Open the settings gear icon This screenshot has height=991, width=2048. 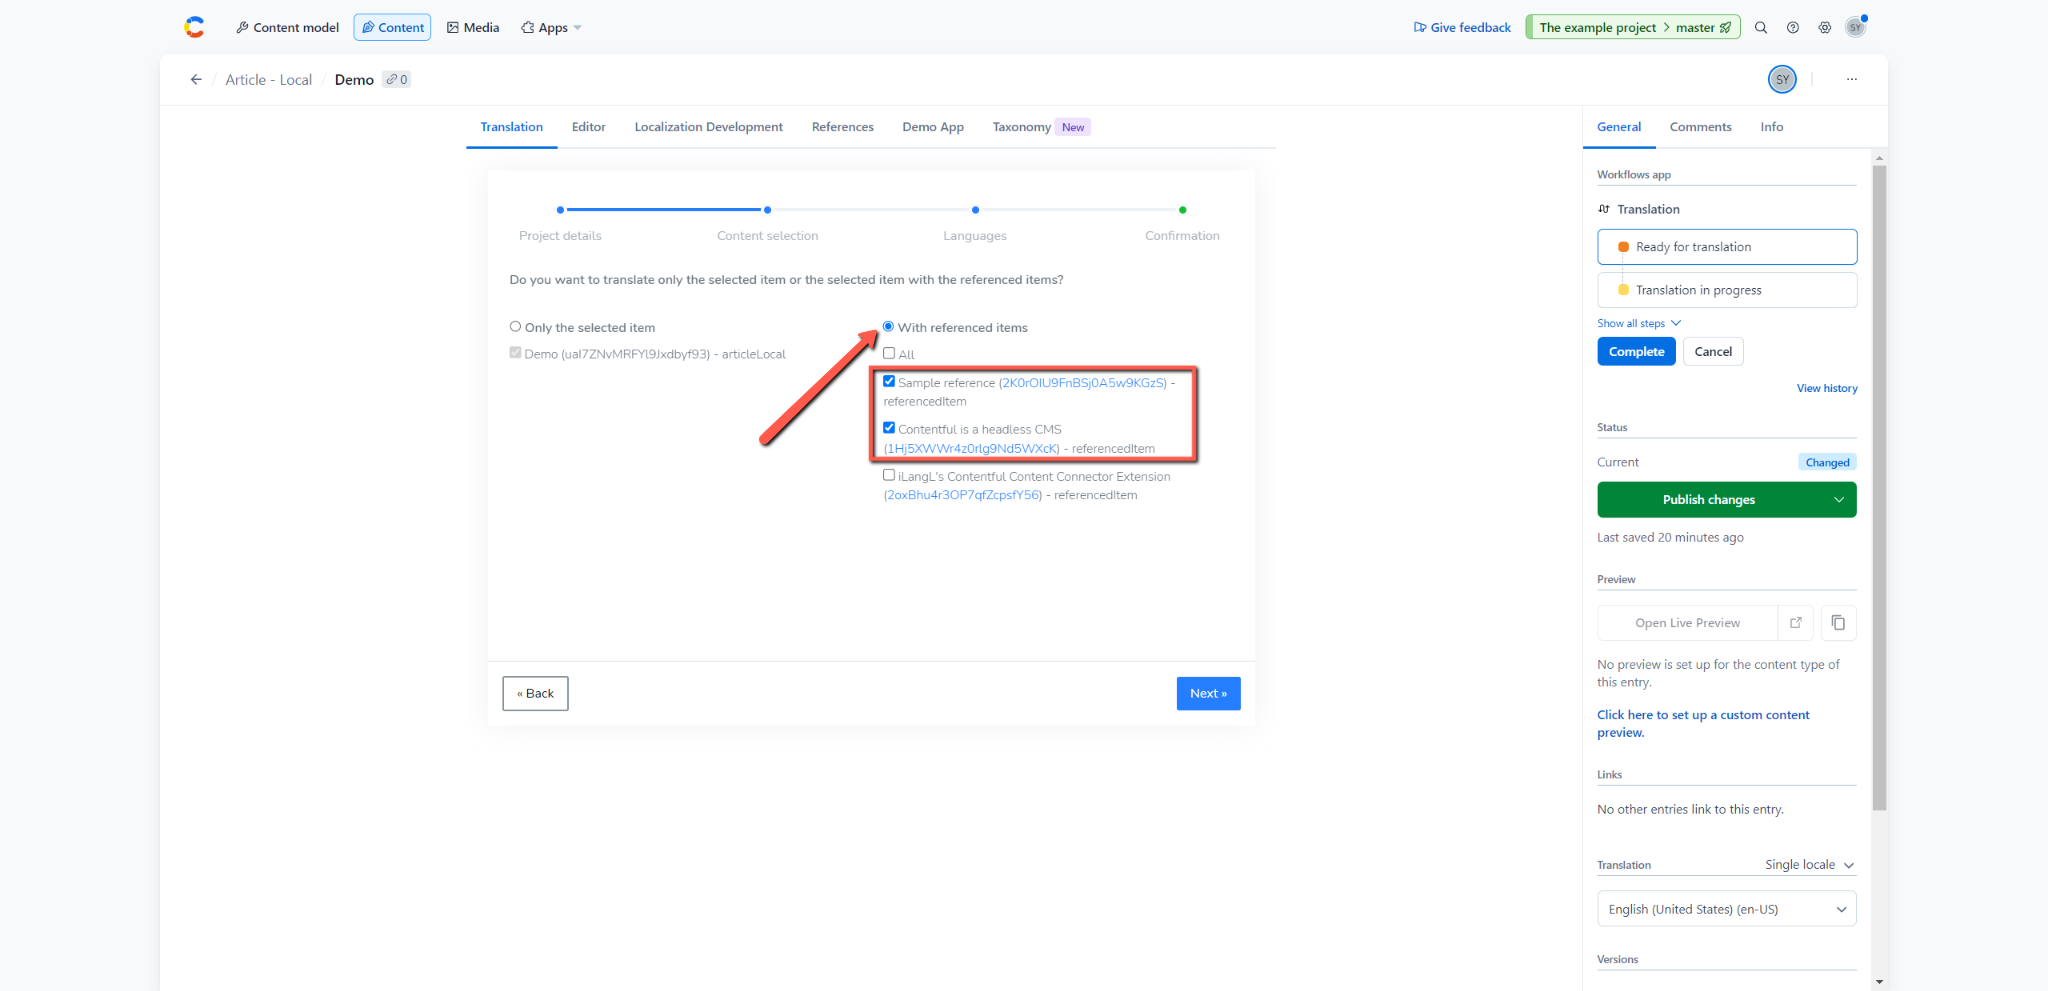tap(1825, 28)
